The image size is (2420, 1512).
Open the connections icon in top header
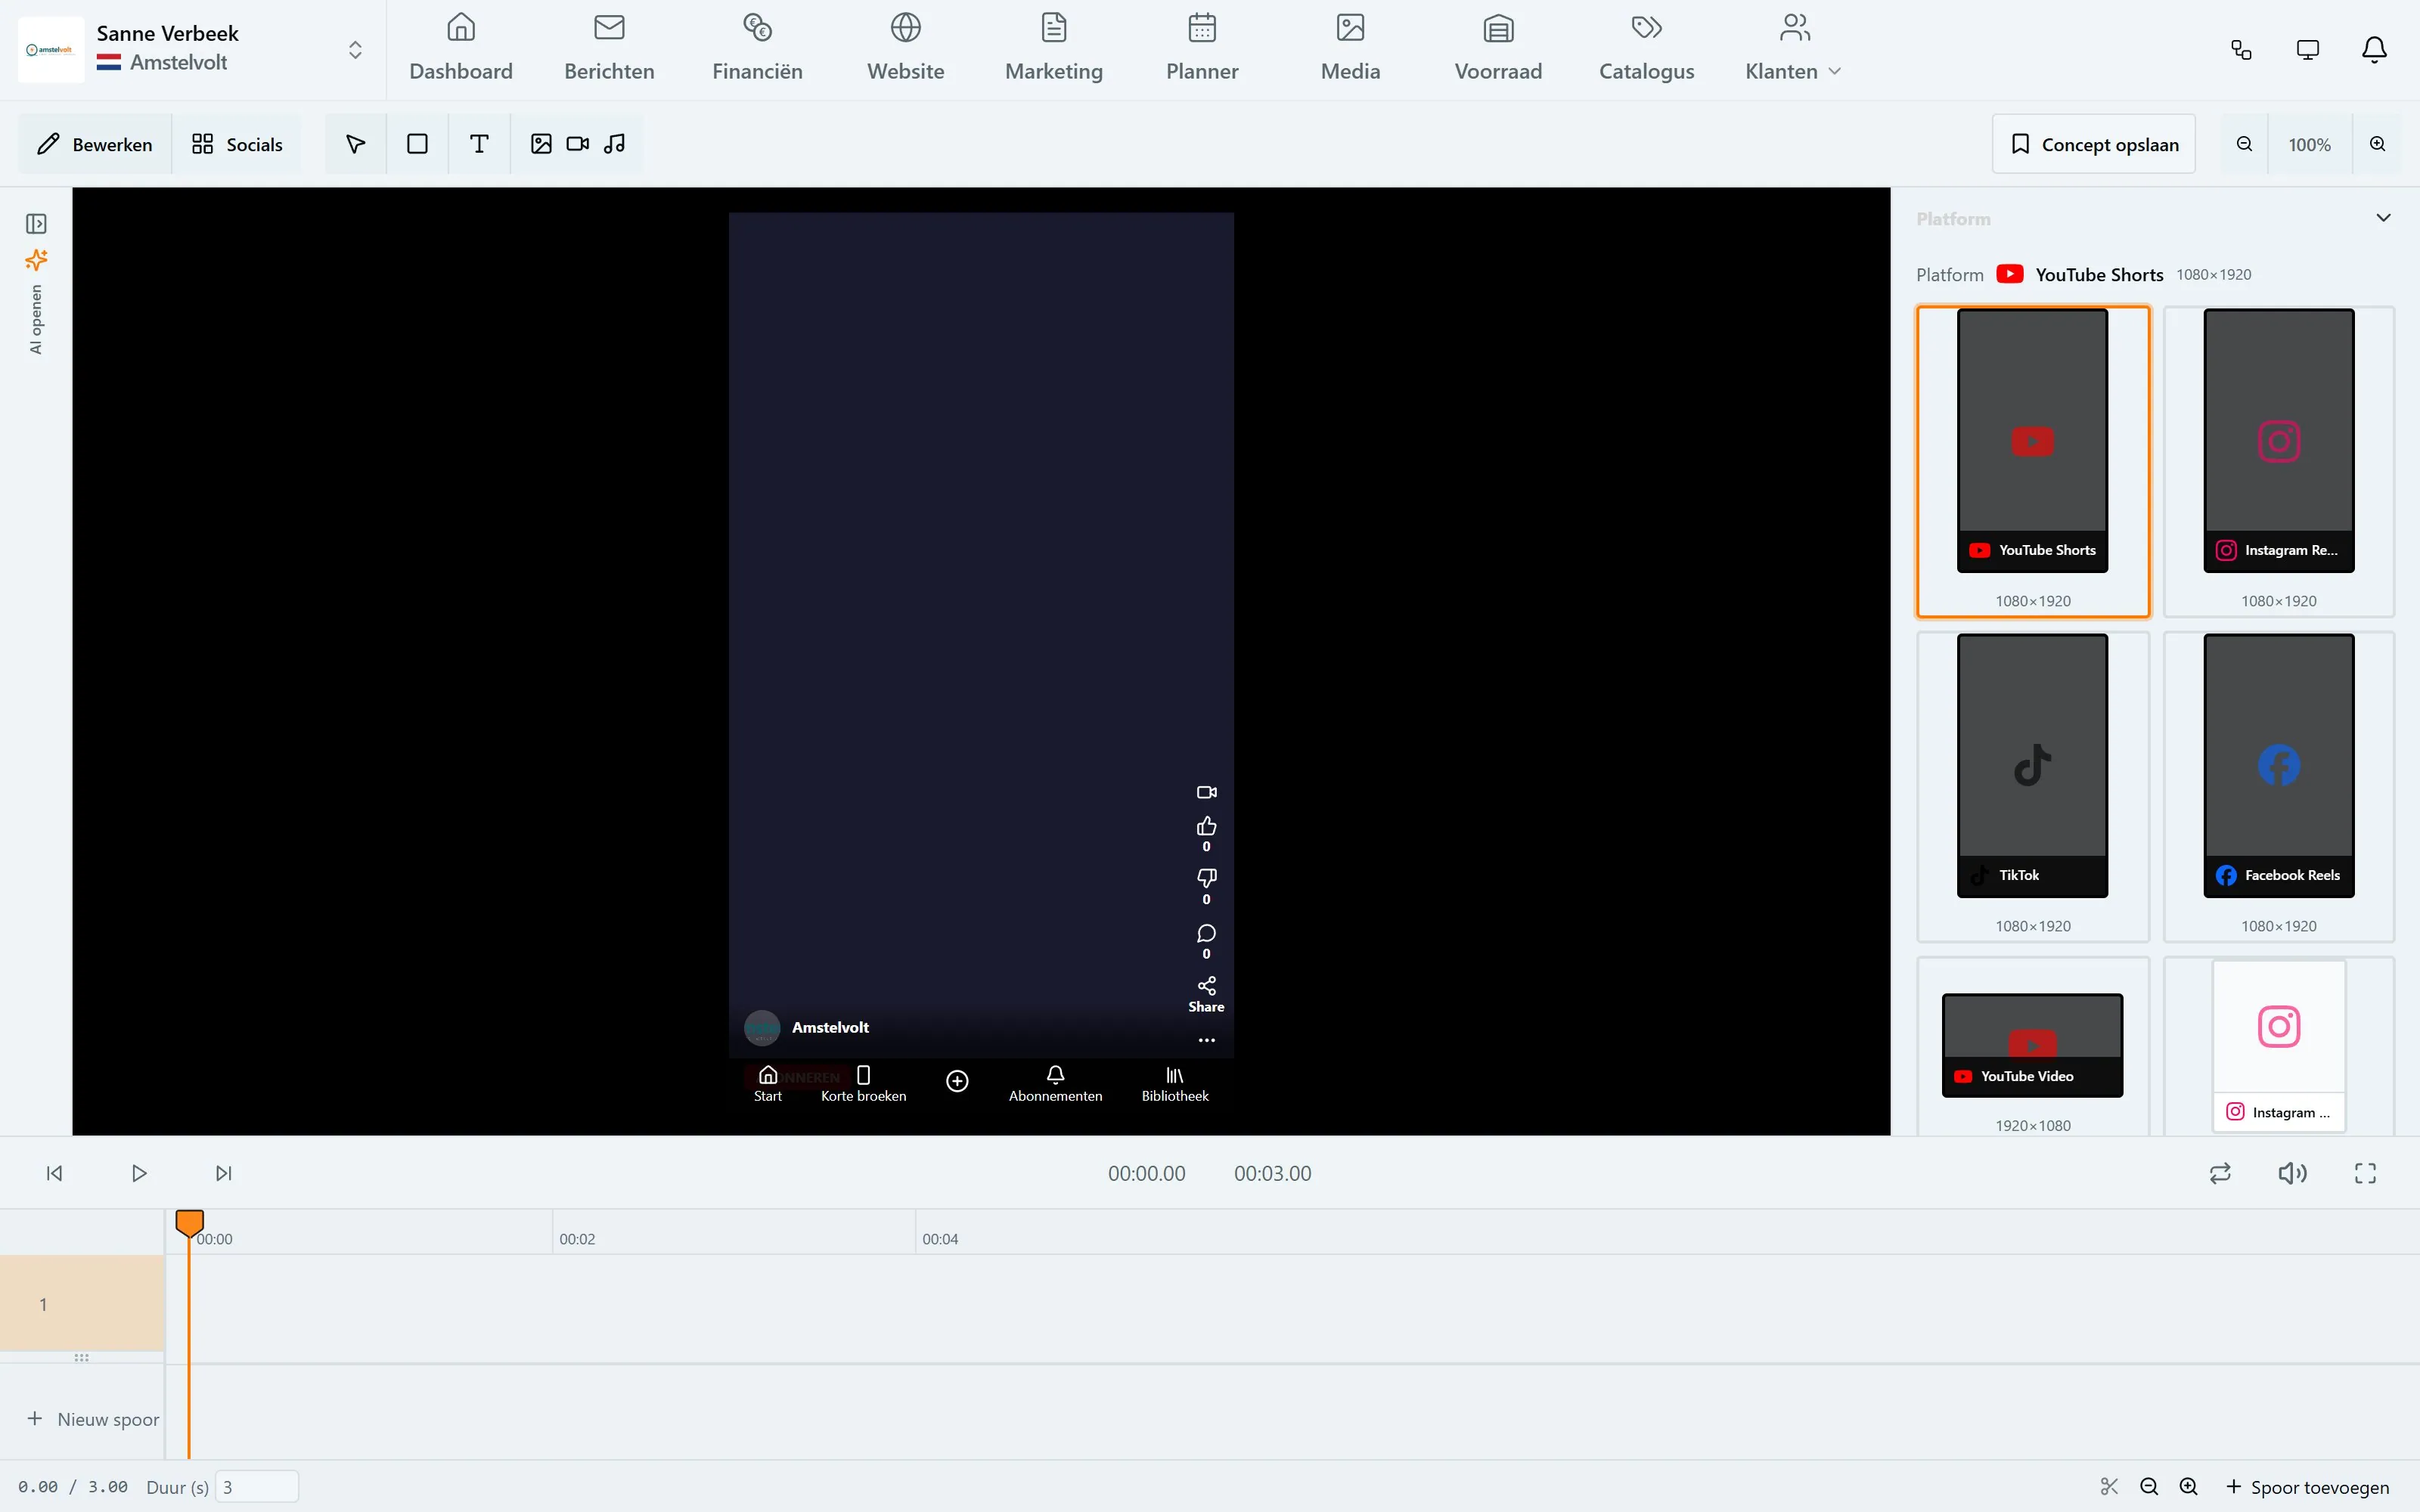coord(2242,50)
